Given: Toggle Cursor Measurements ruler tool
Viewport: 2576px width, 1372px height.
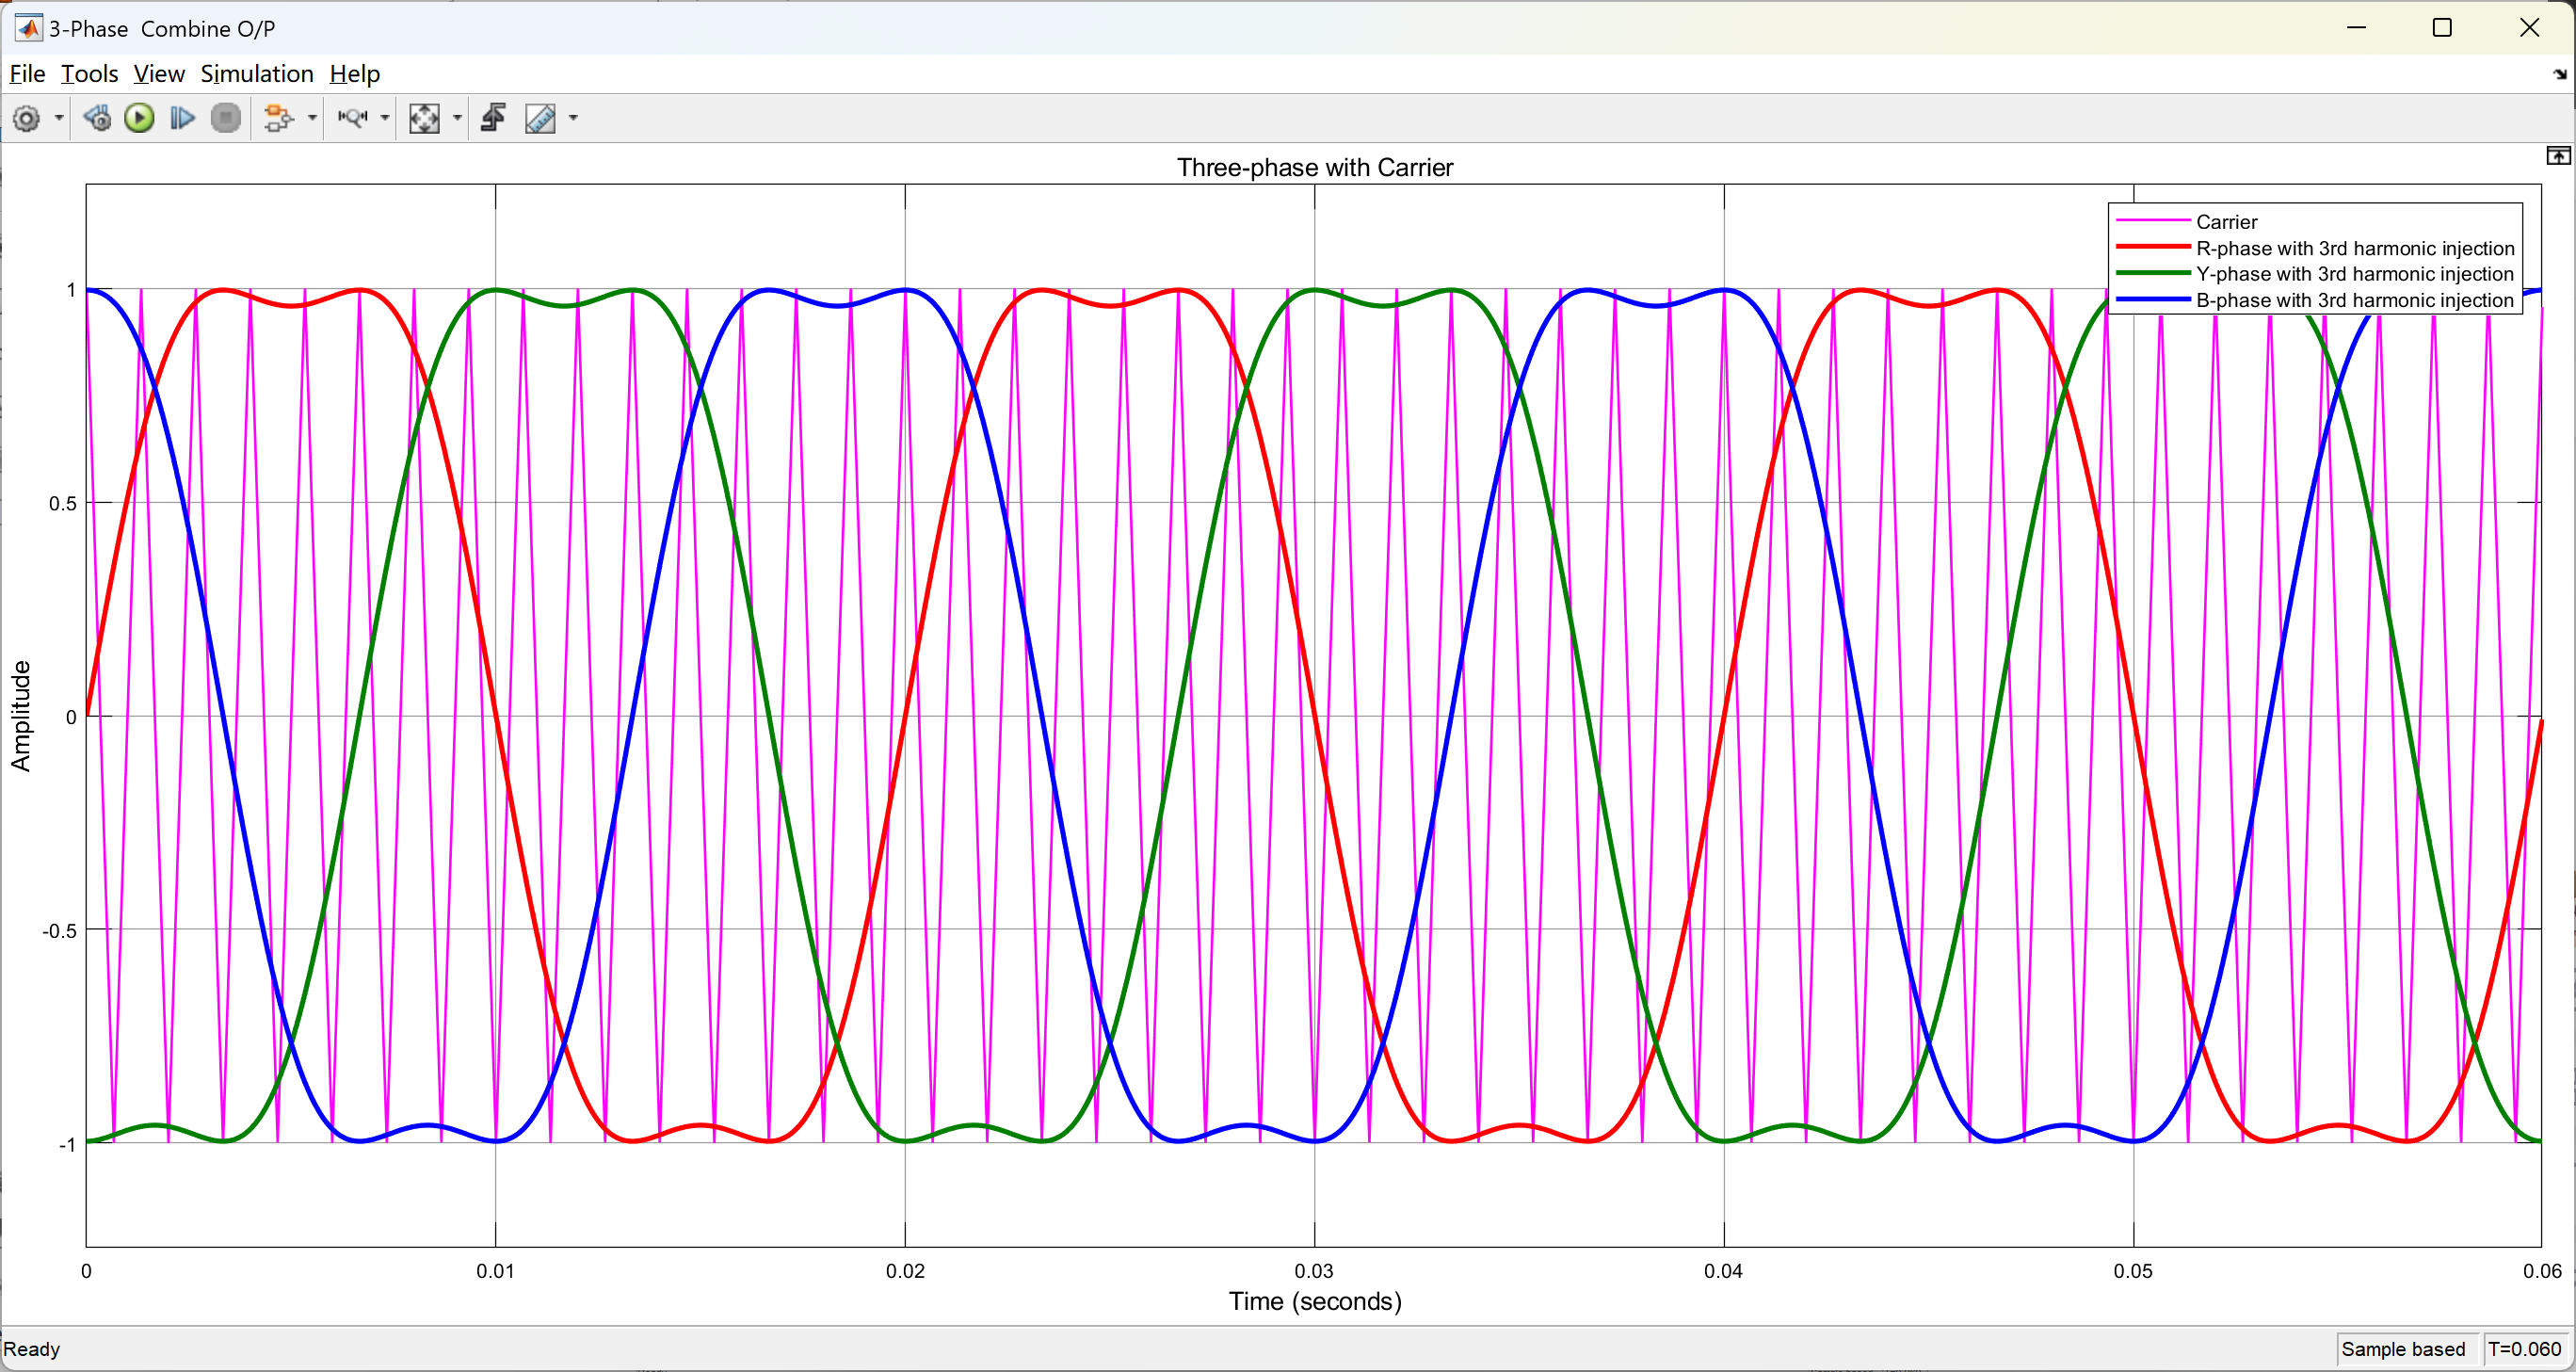Looking at the screenshot, I should point(540,119).
